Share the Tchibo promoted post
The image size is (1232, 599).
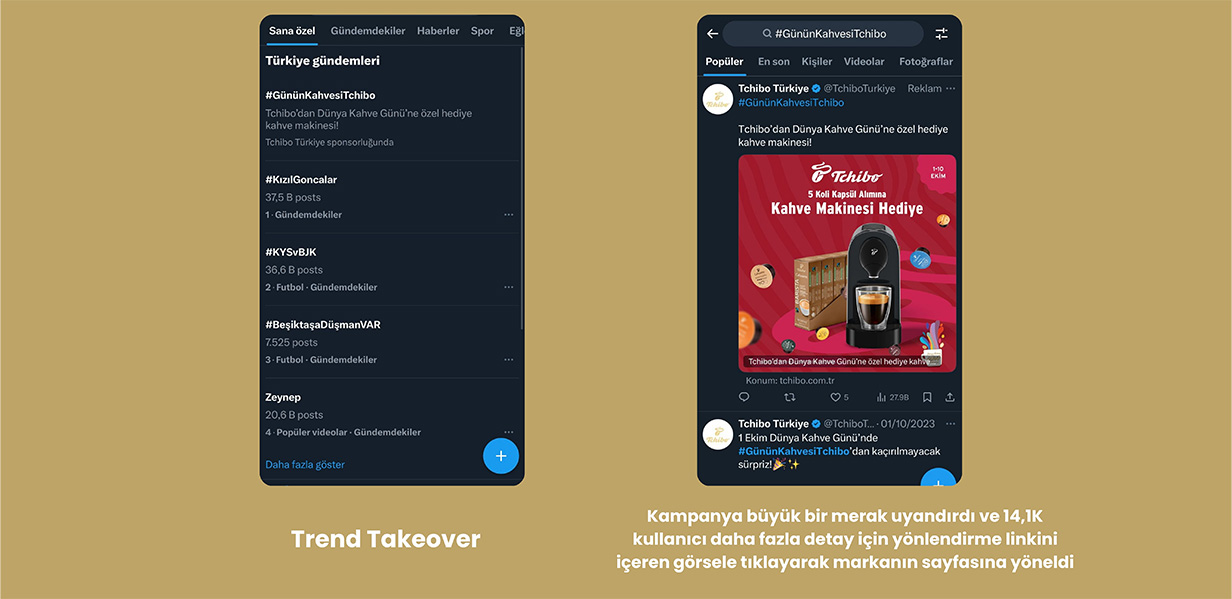(949, 397)
